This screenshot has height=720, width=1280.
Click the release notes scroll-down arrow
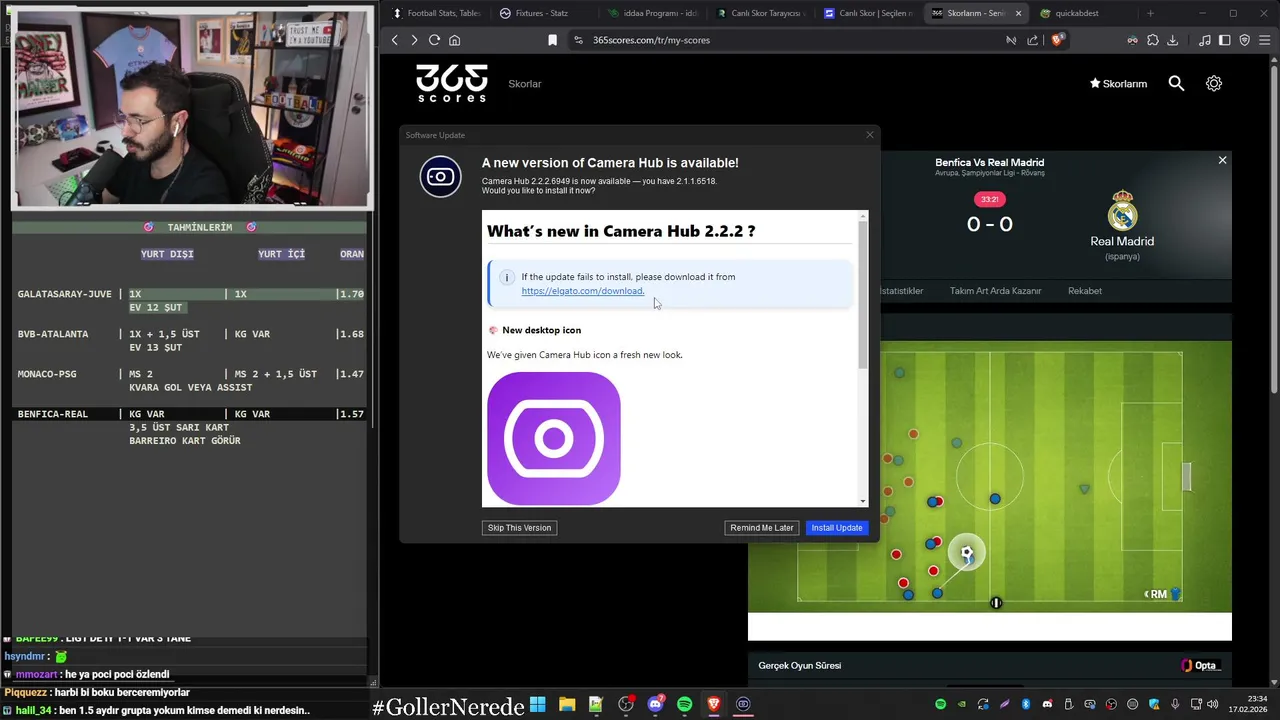tap(863, 501)
